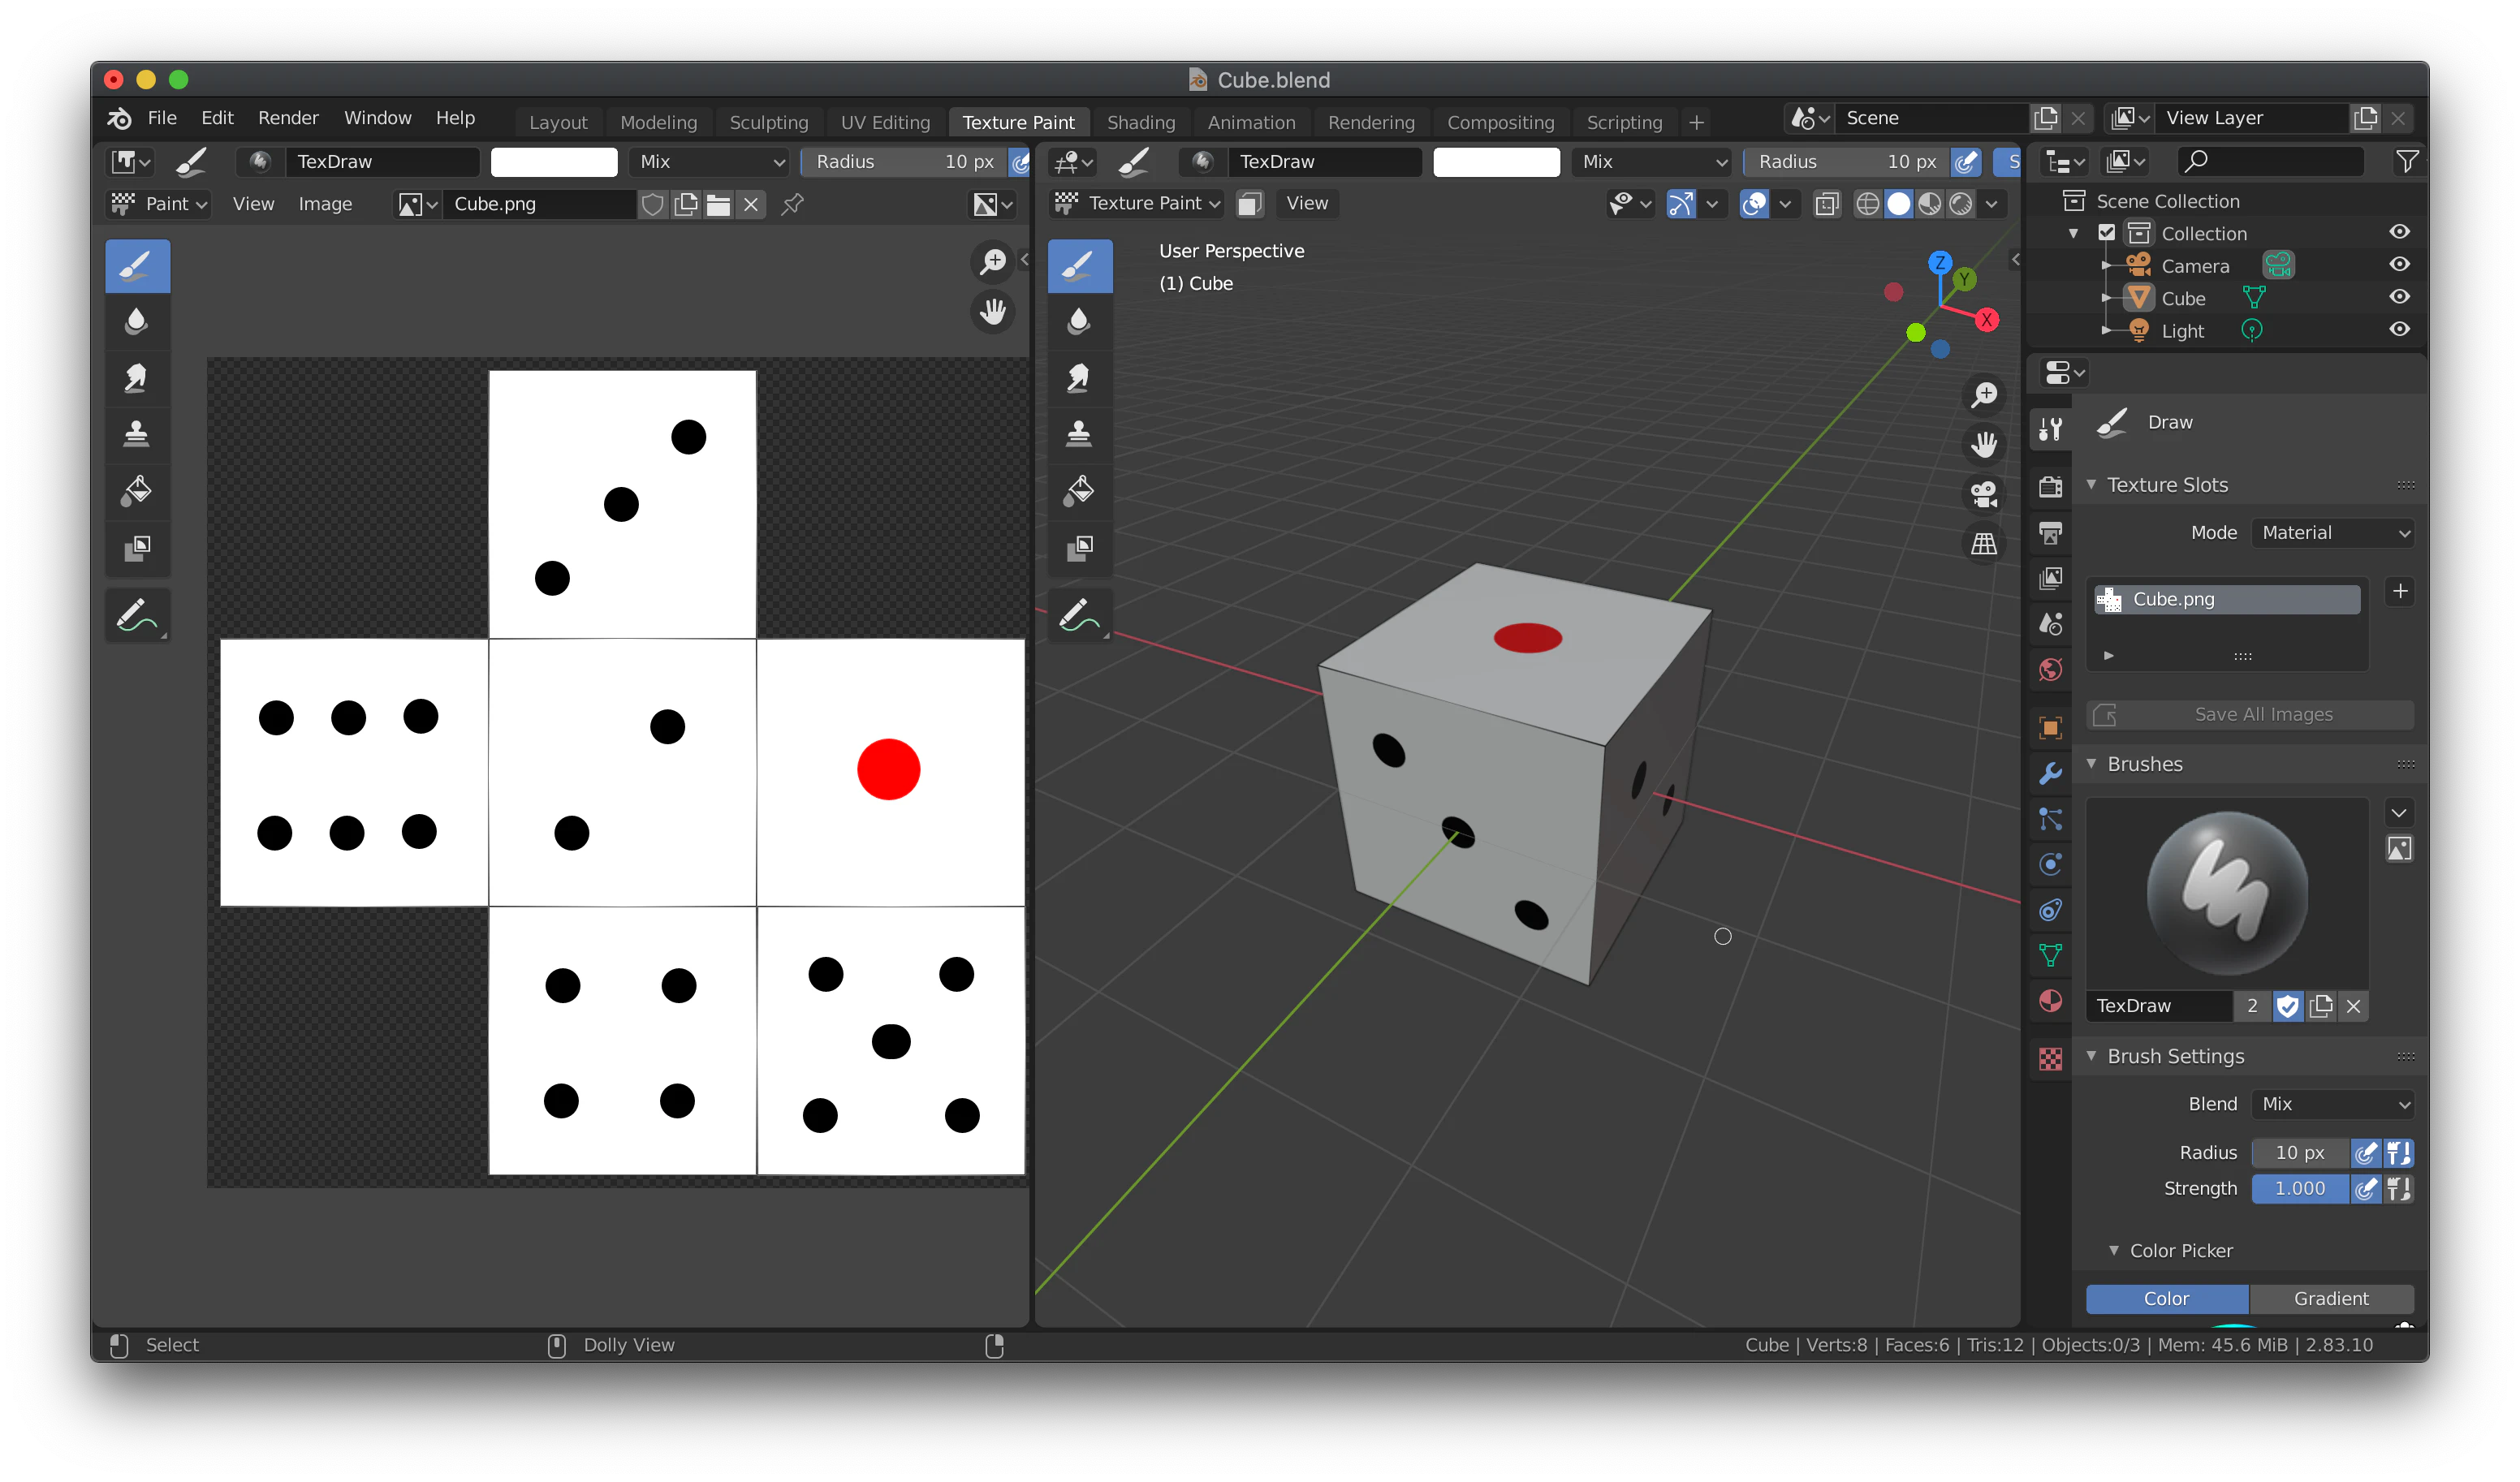Open the Material properties tab
The image size is (2520, 1482).
coord(2050,1001)
